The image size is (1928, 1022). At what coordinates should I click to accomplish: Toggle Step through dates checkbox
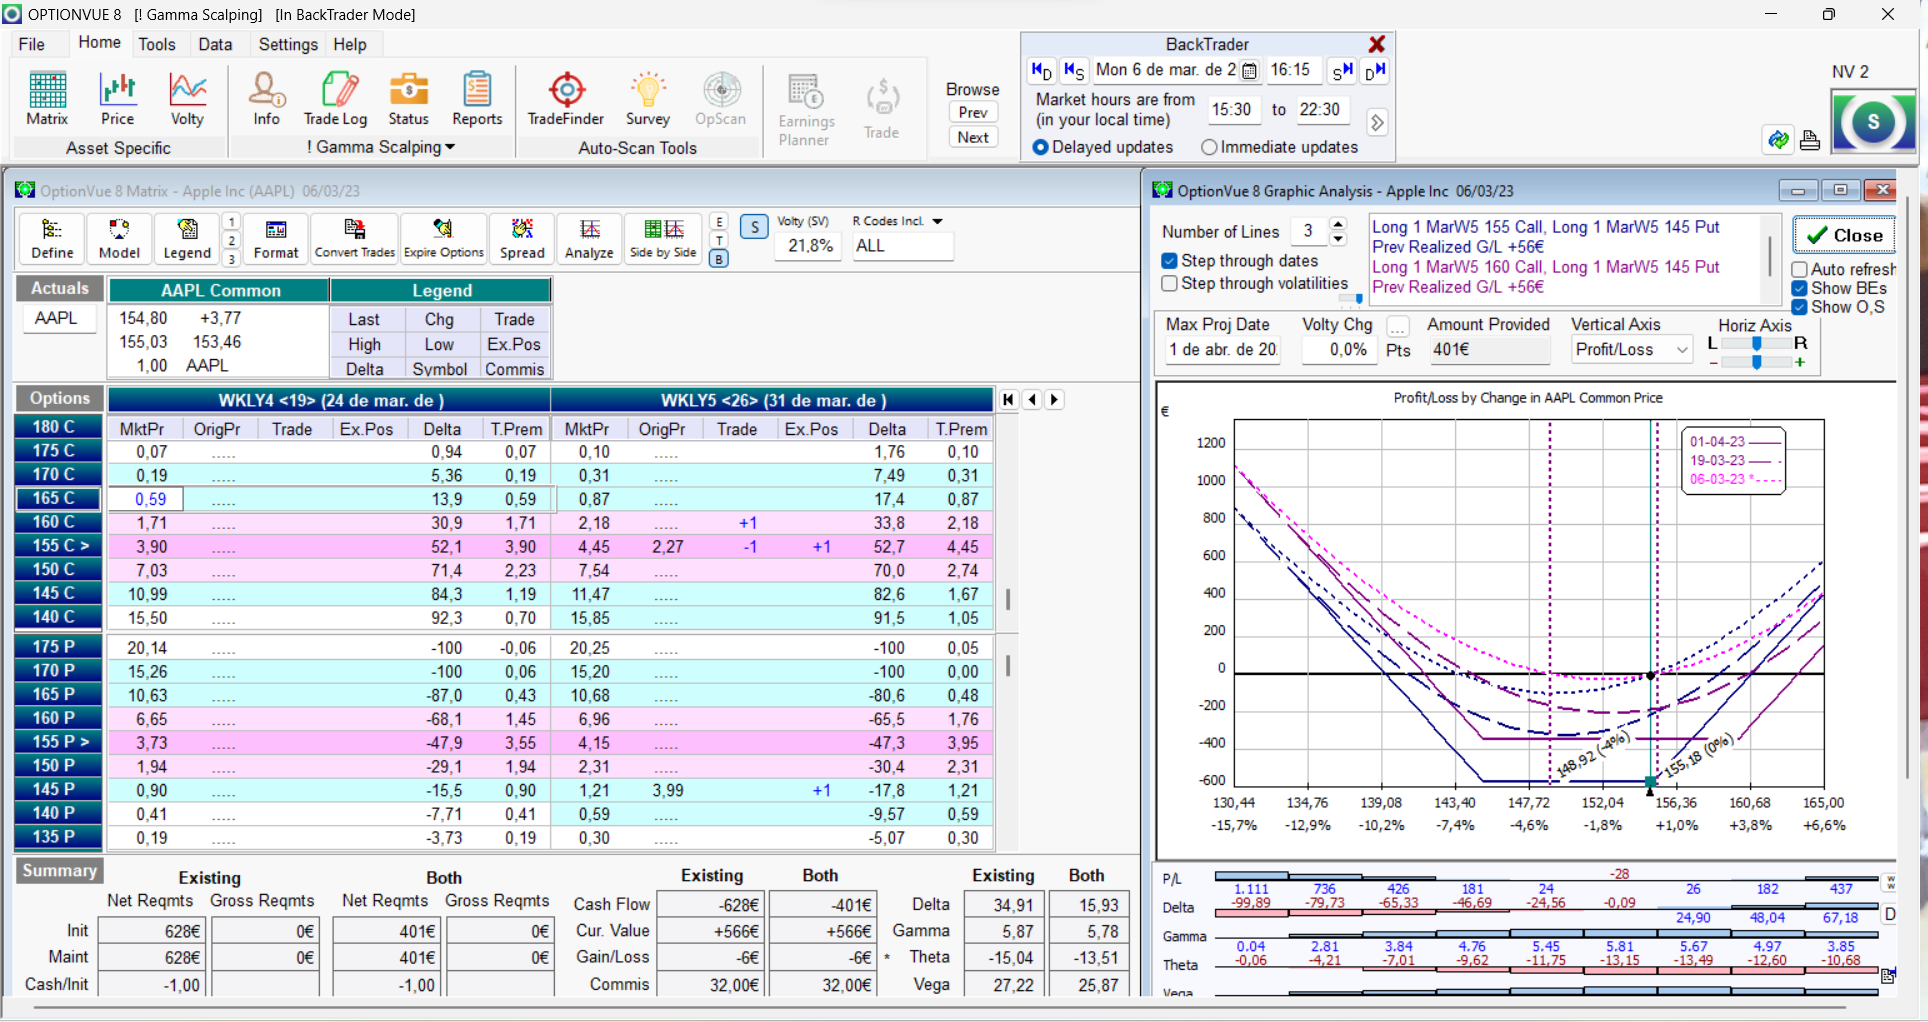(1169, 260)
